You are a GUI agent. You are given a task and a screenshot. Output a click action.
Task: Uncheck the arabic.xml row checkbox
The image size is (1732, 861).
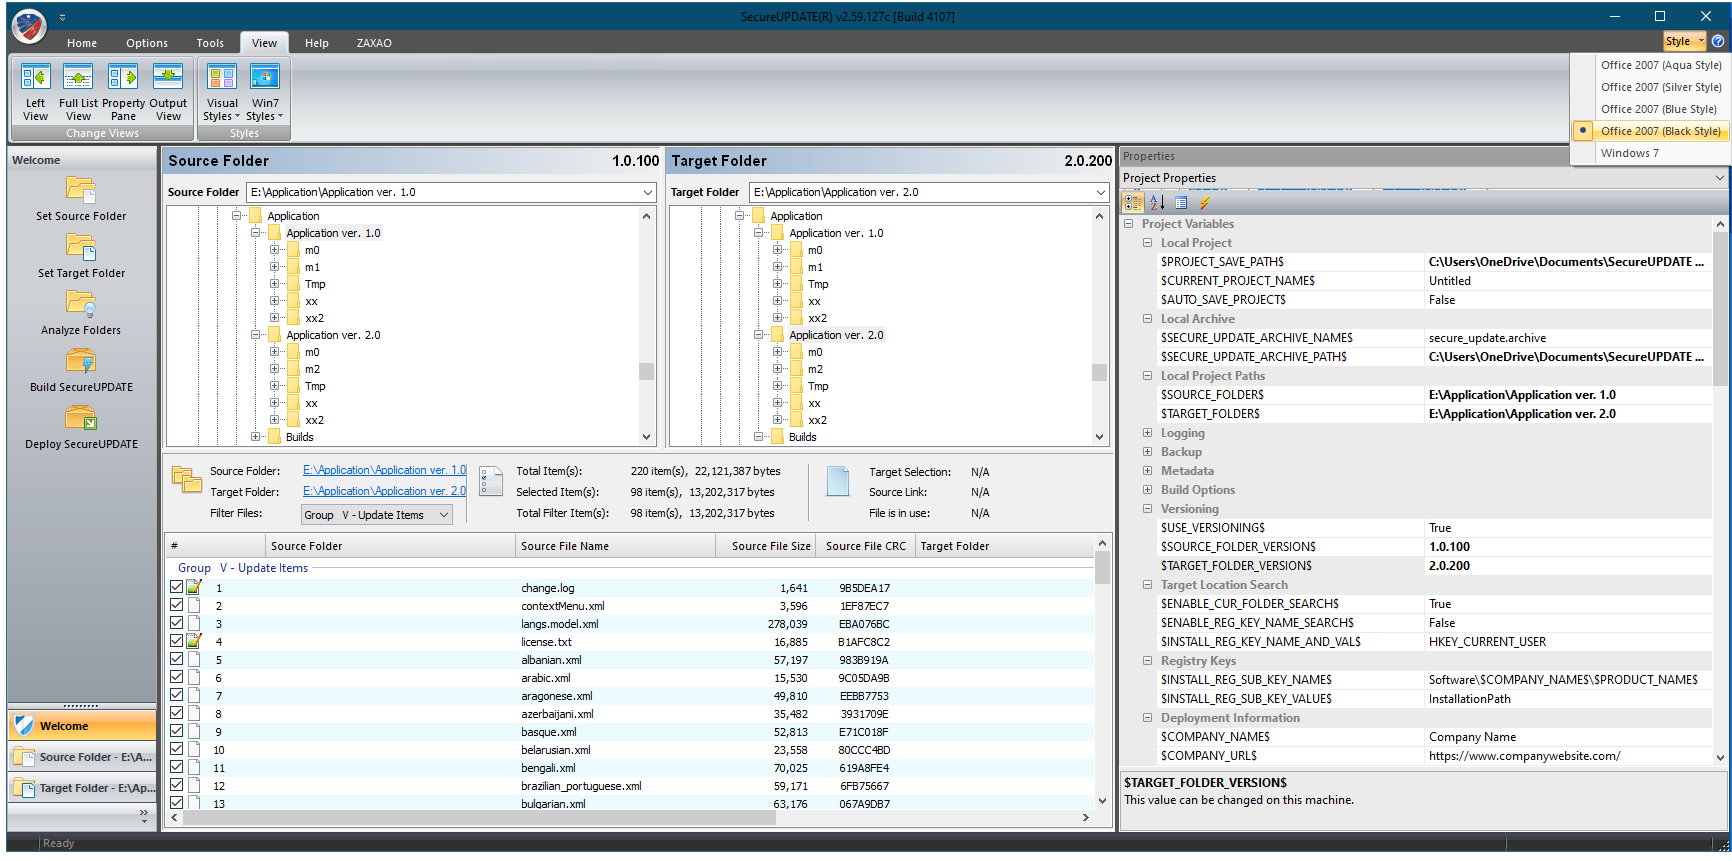pyautogui.click(x=177, y=677)
